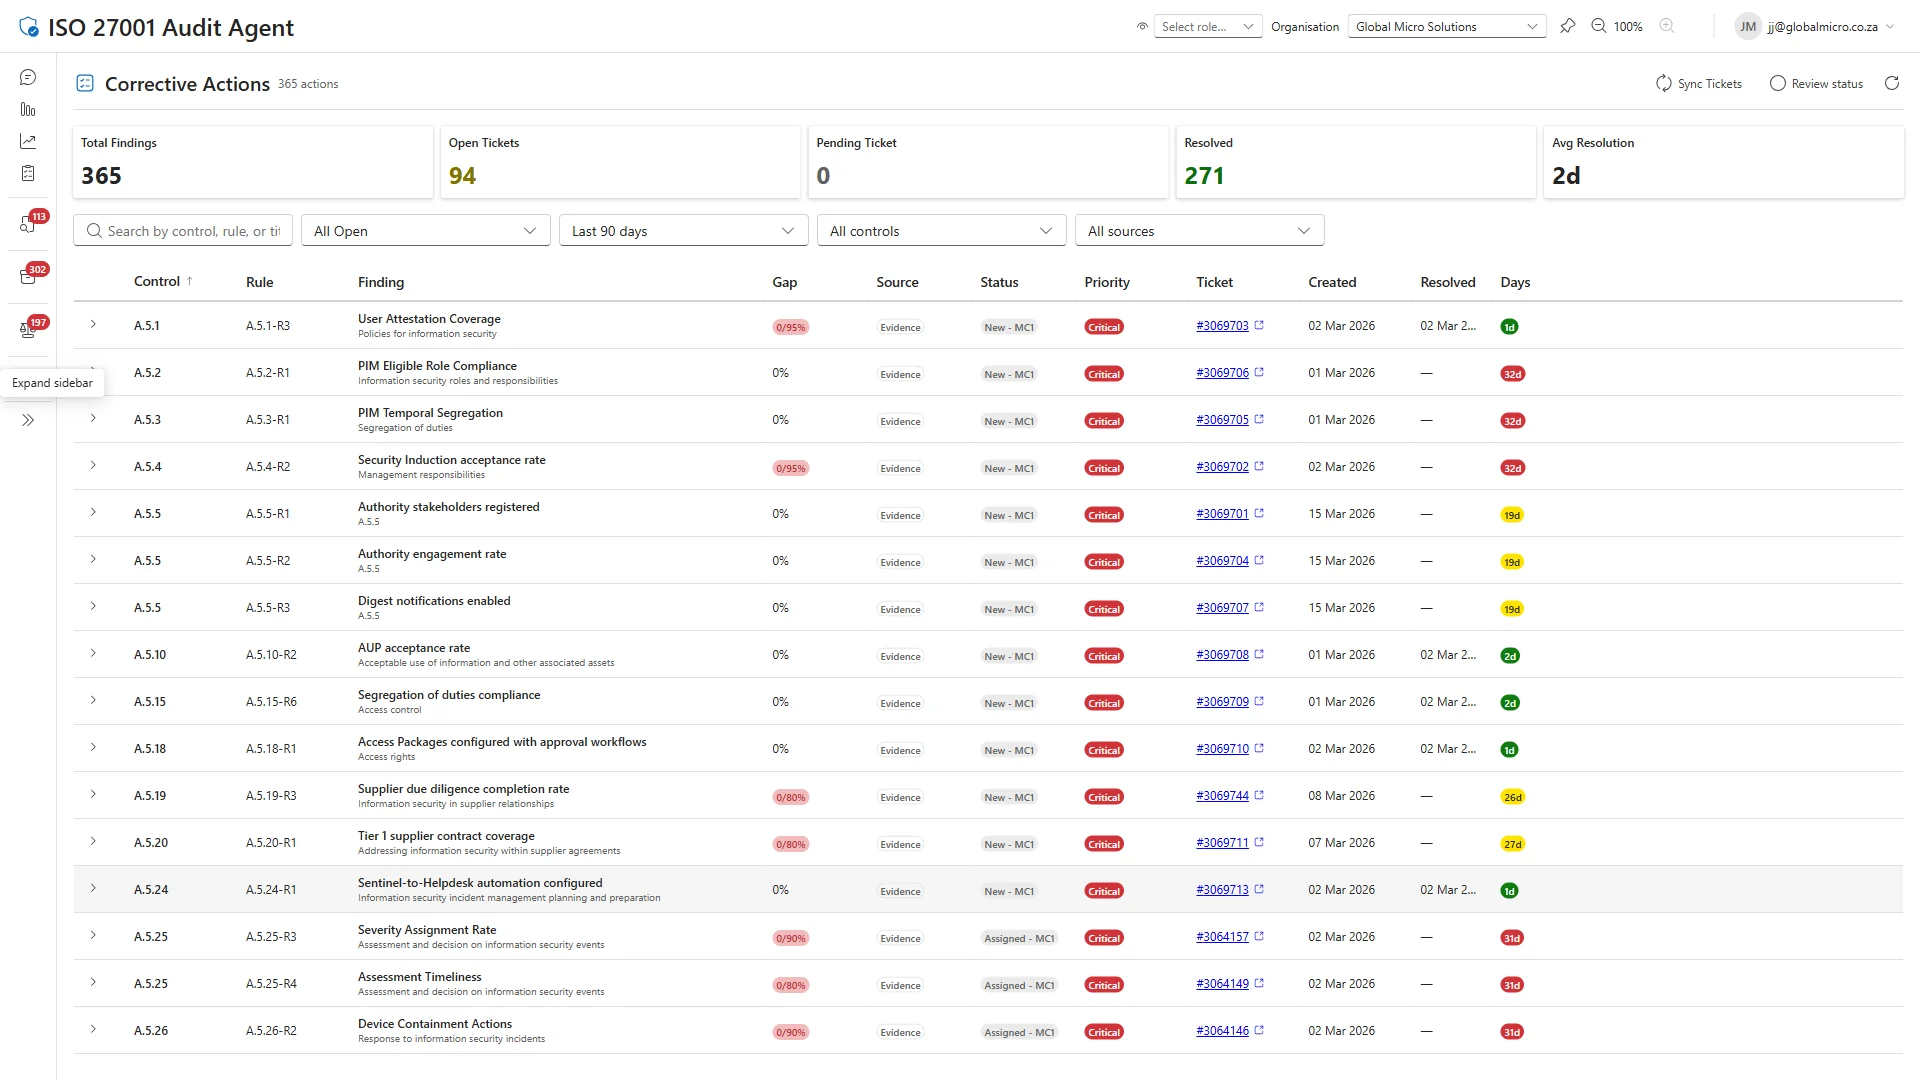This screenshot has height=1080, width=1920.
Task: Open the Select role dropdown
Action: [x=1207, y=26]
